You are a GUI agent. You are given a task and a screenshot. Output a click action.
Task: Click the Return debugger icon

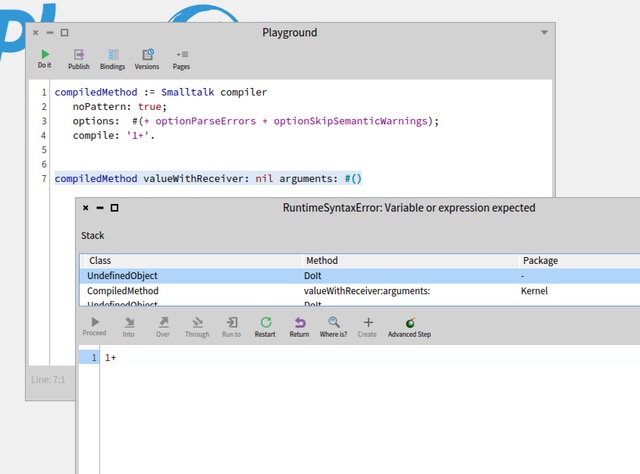299,327
